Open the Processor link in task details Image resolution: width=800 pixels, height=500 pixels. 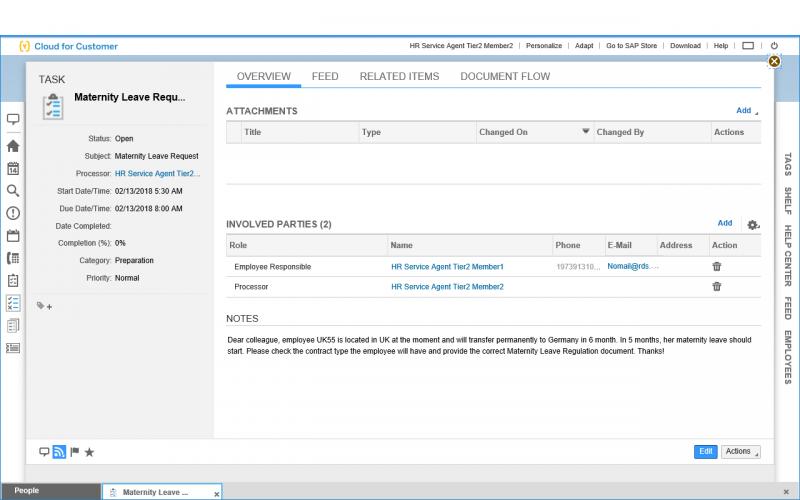(x=157, y=173)
